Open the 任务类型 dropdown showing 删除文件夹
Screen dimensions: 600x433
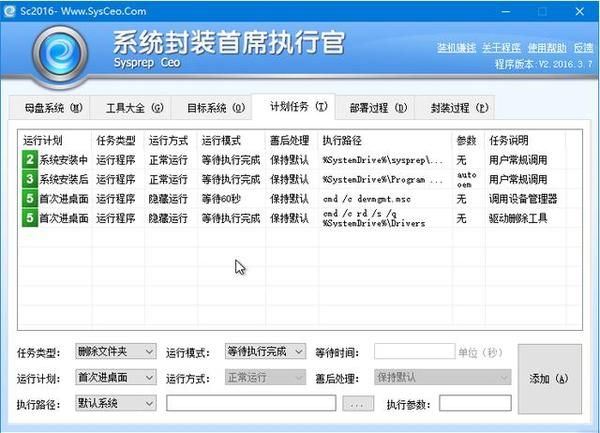[116, 351]
